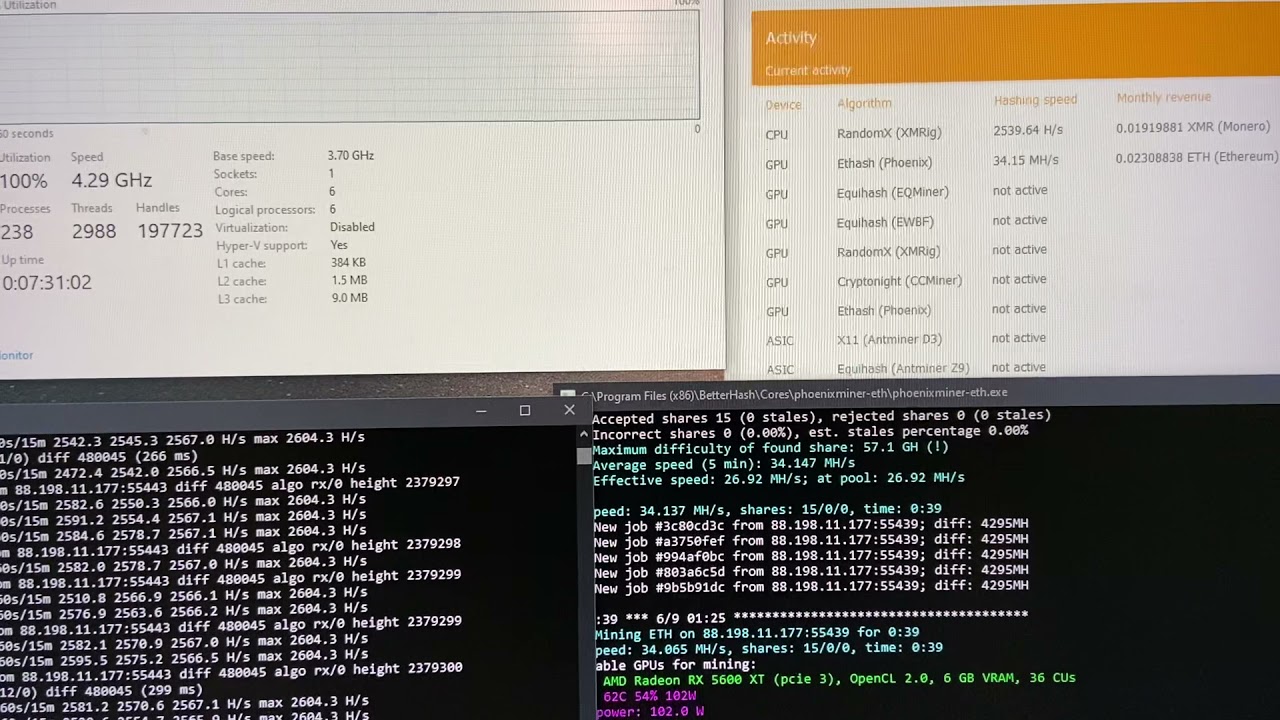Open the Resource Monitor link in Task Manager
1280x720 pixels.
tap(16, 355)
